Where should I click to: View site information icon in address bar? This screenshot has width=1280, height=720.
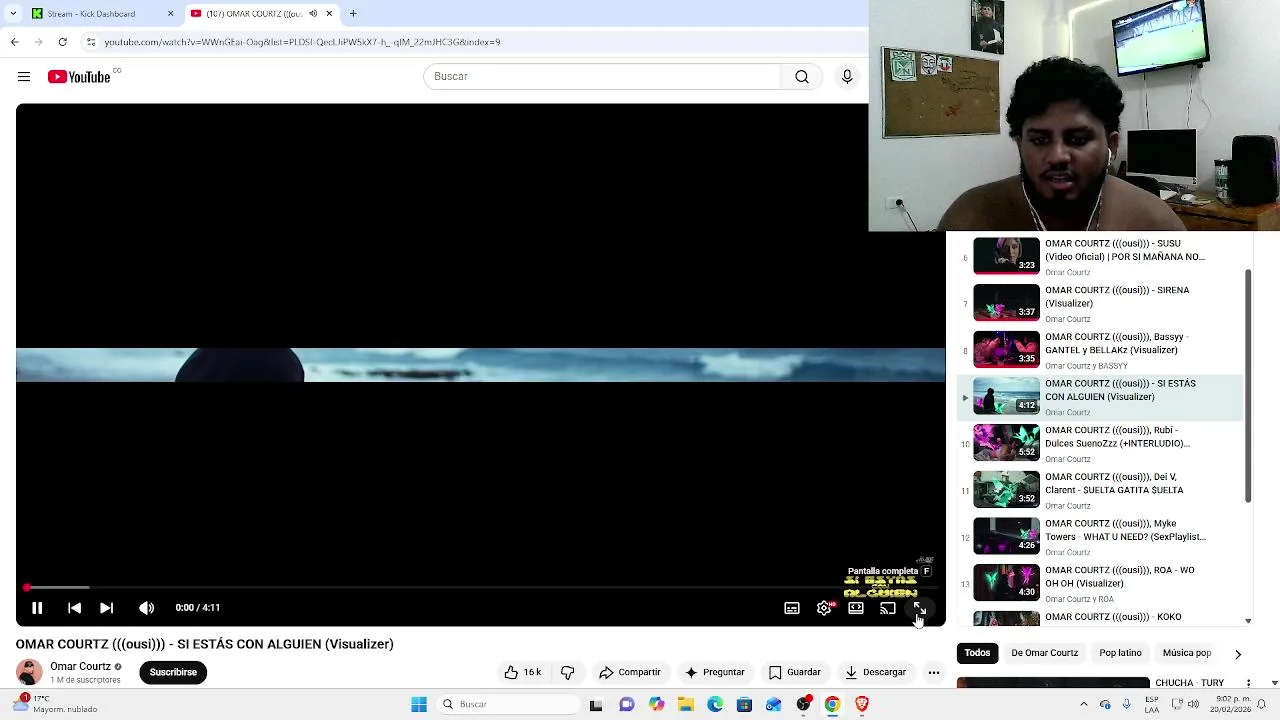pyautogui.click(x=91, y=42)
